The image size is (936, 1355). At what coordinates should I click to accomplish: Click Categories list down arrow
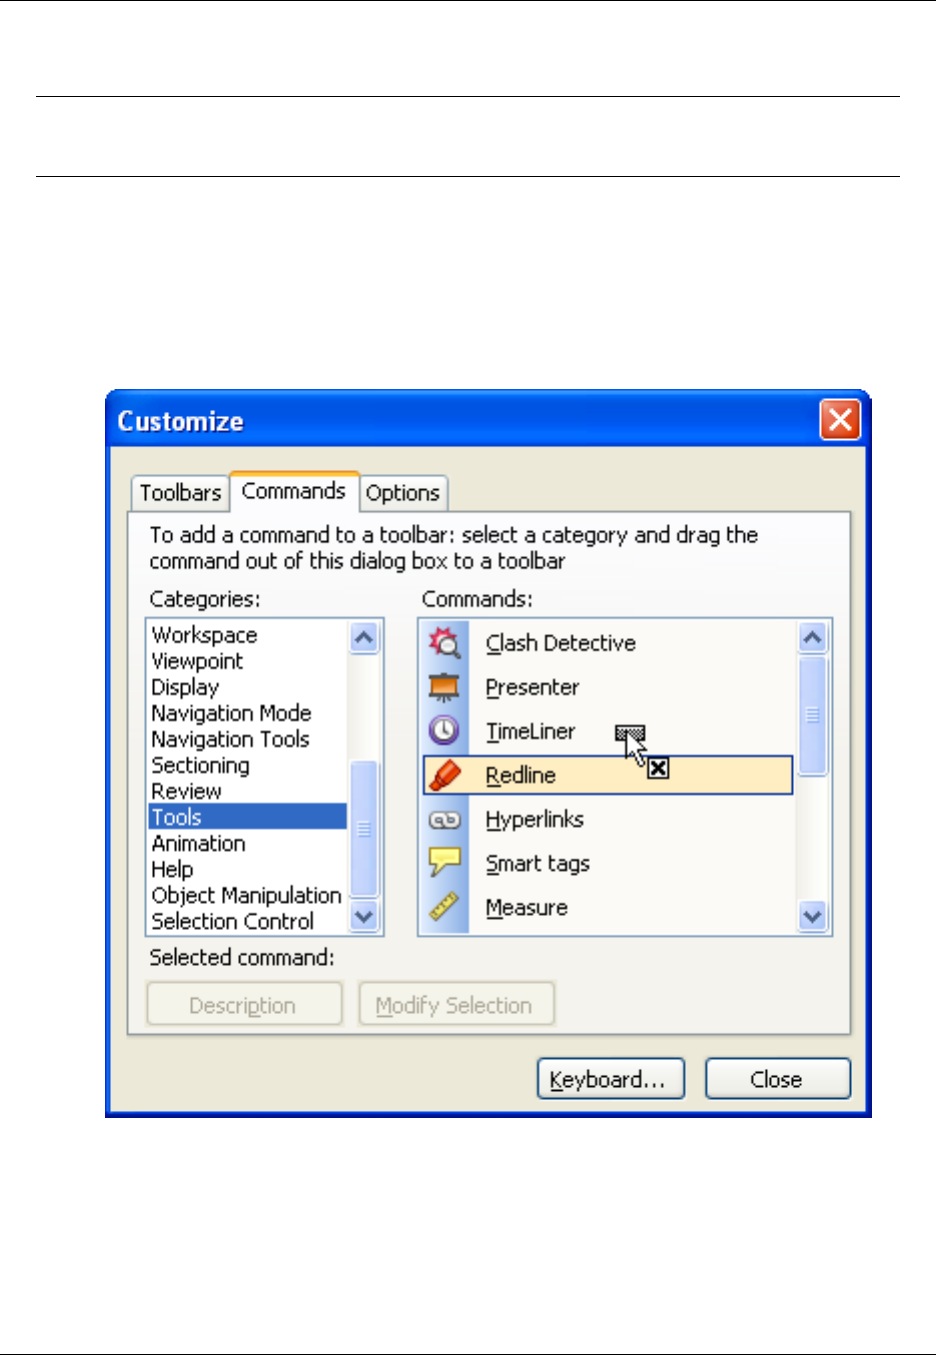click(364, 916)
